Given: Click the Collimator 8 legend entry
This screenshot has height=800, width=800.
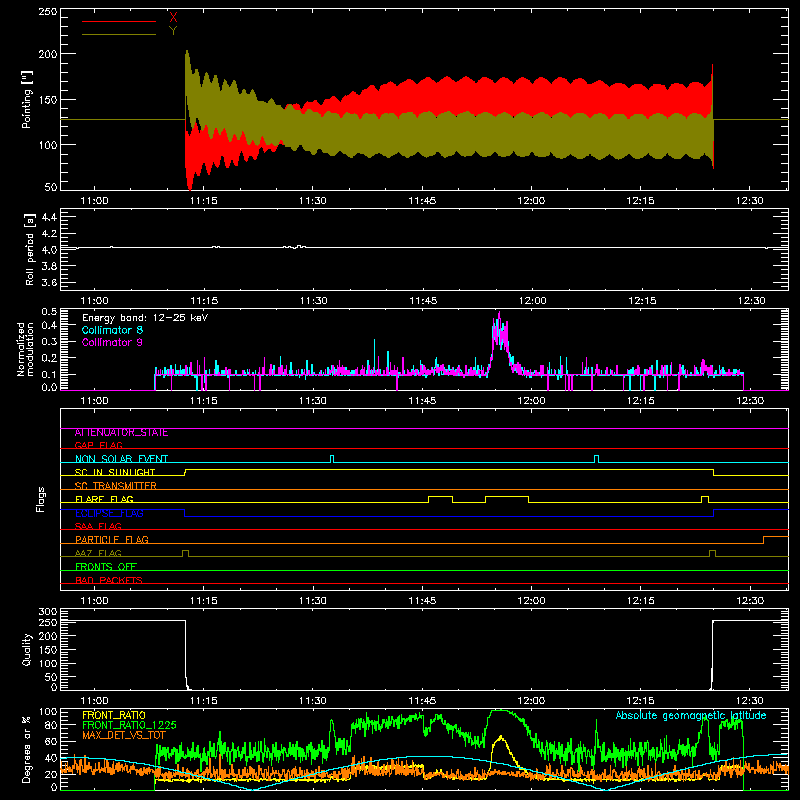Looking at the screenshot, I should (112, 330).
